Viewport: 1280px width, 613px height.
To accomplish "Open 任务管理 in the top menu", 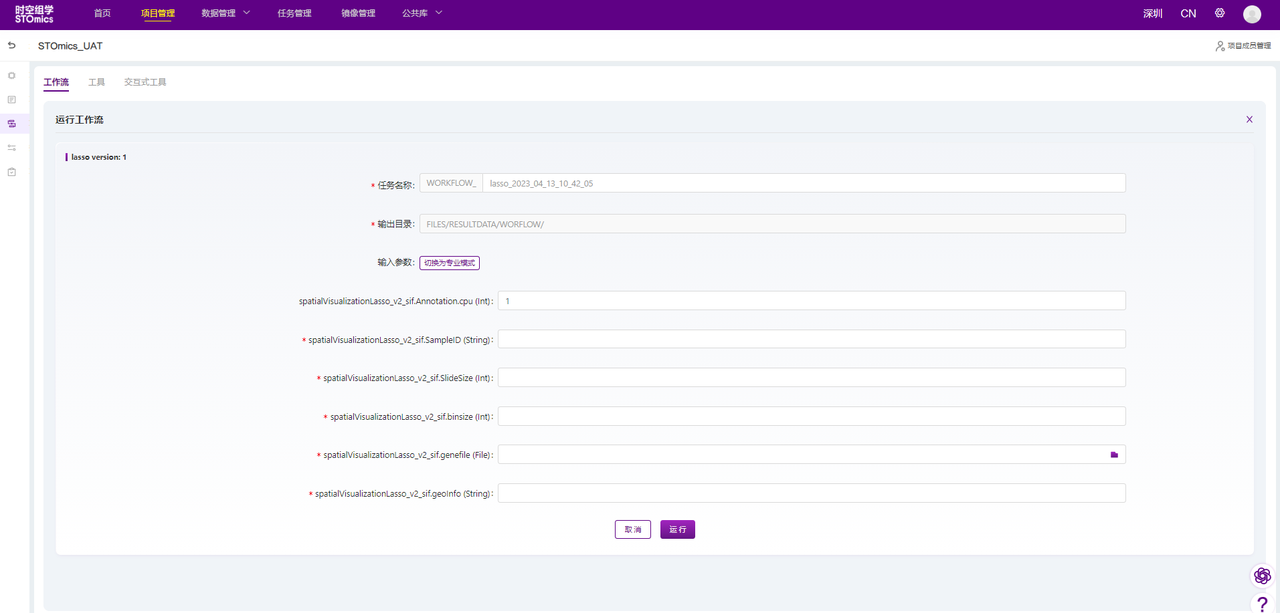I will pos(294,14).
